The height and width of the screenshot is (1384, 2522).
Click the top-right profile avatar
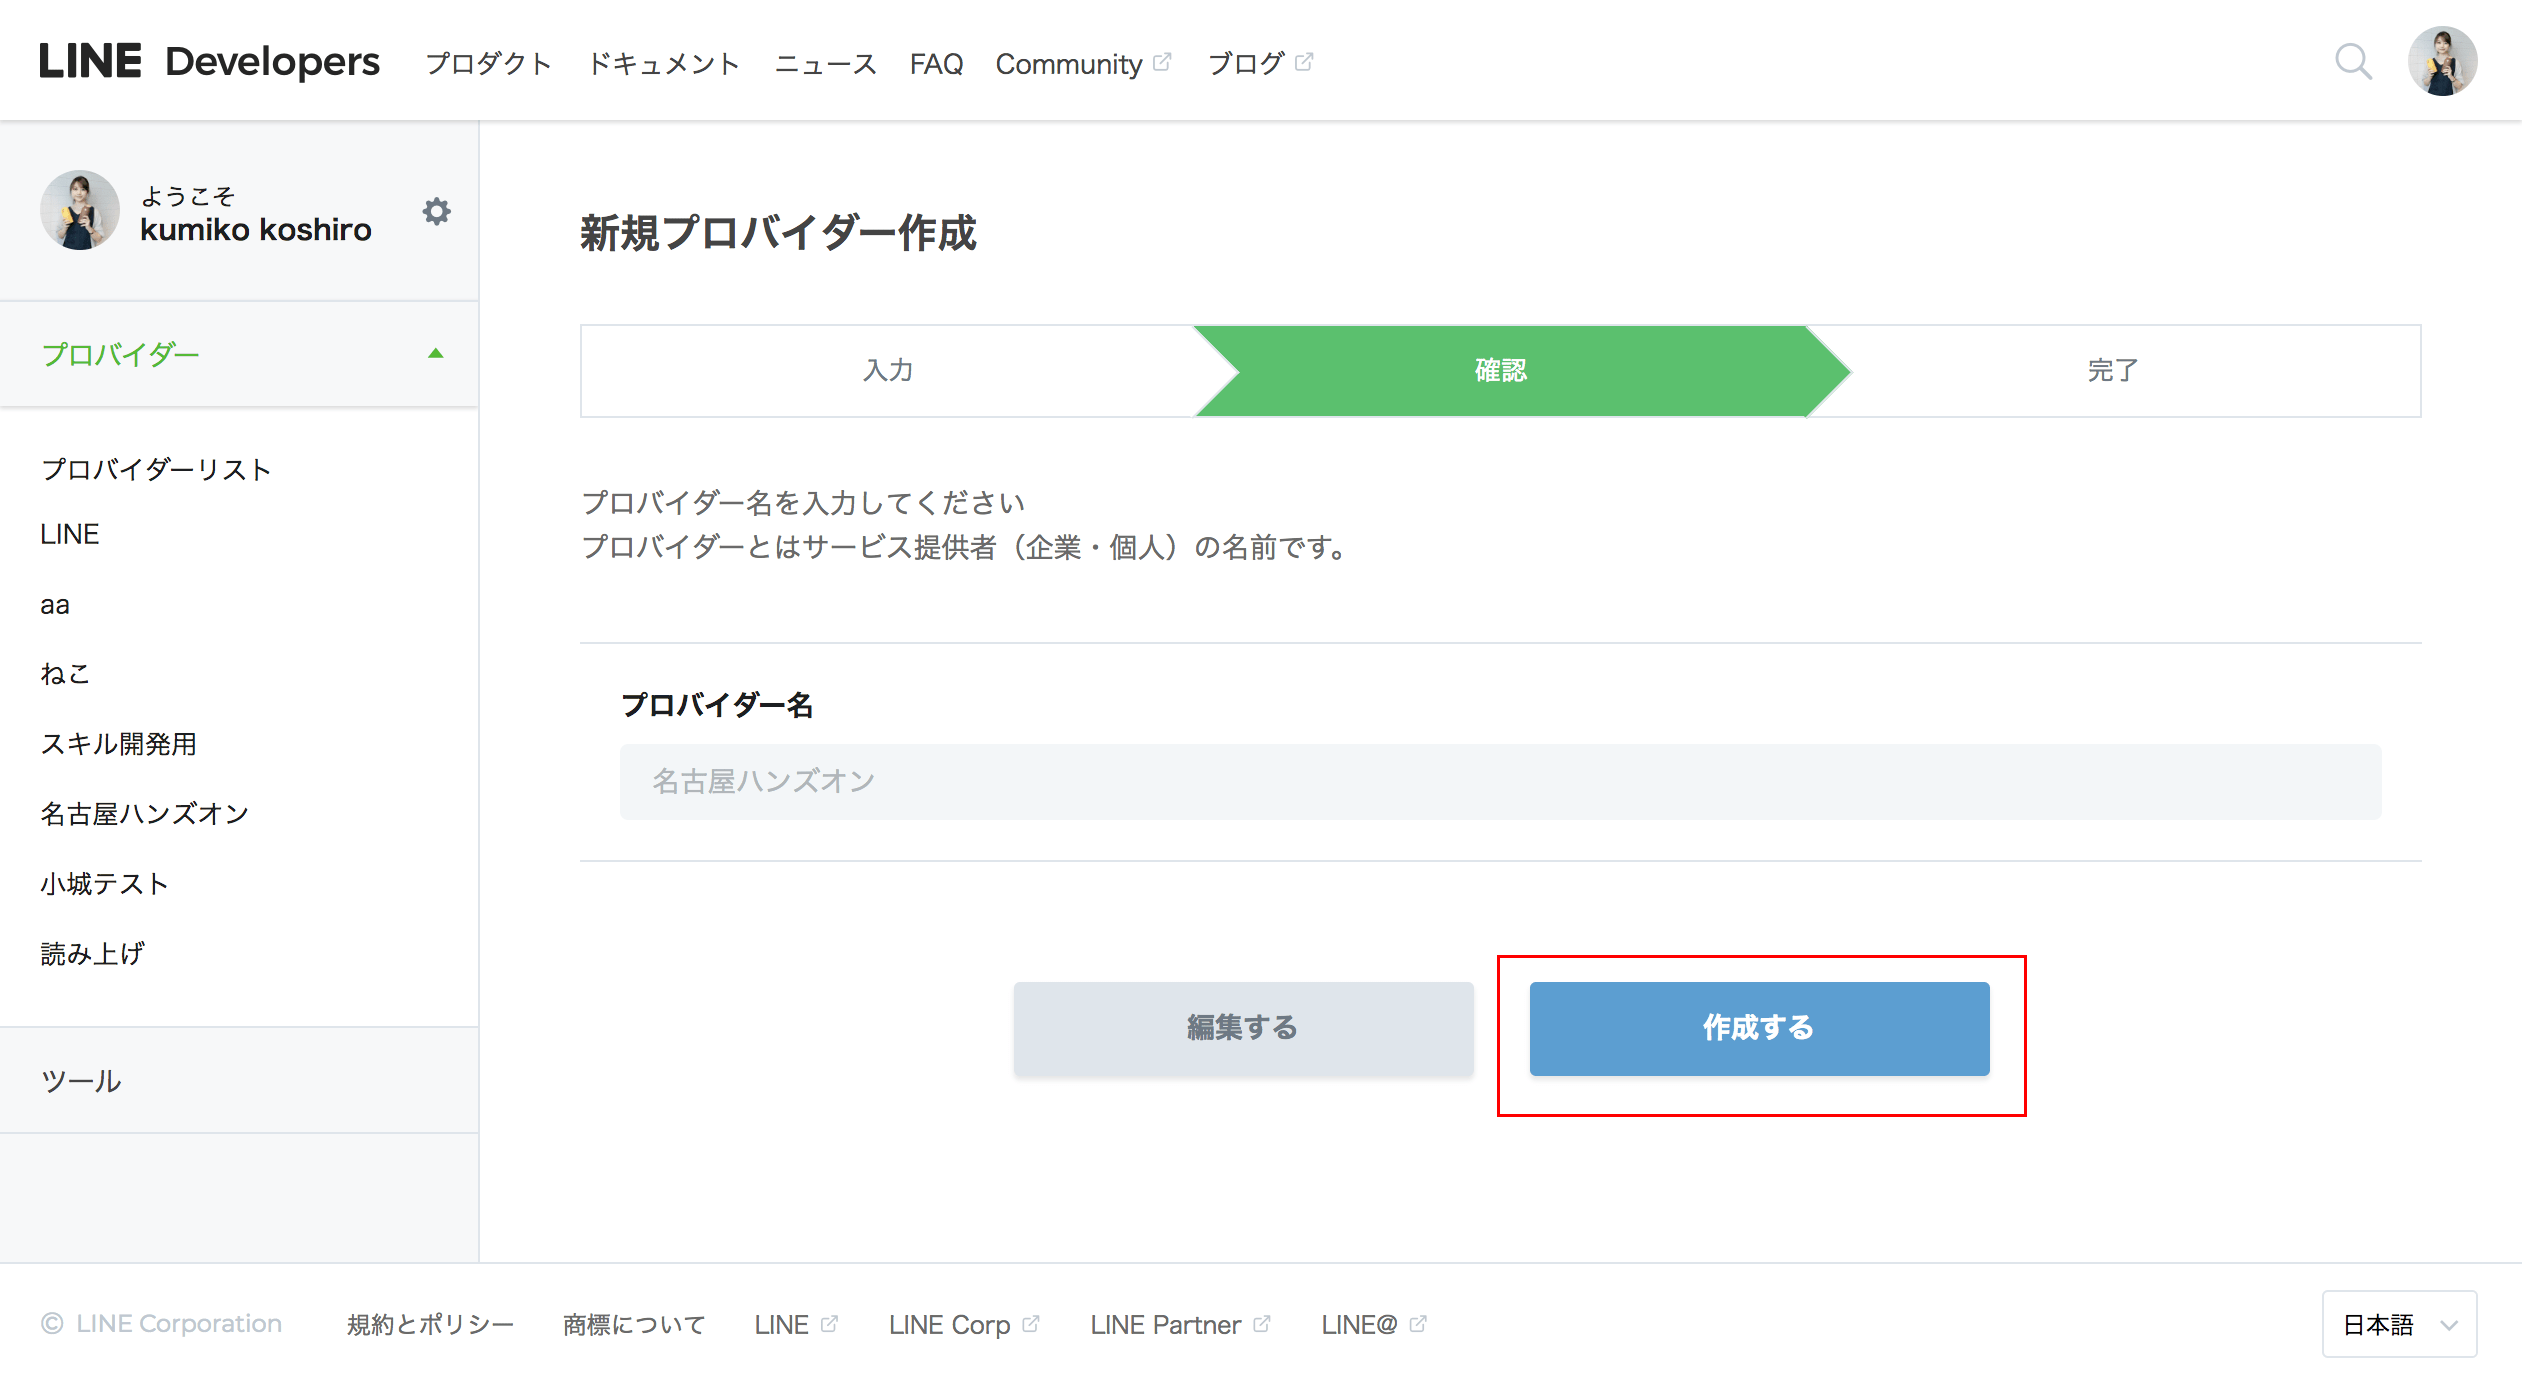pos(2441,62)
